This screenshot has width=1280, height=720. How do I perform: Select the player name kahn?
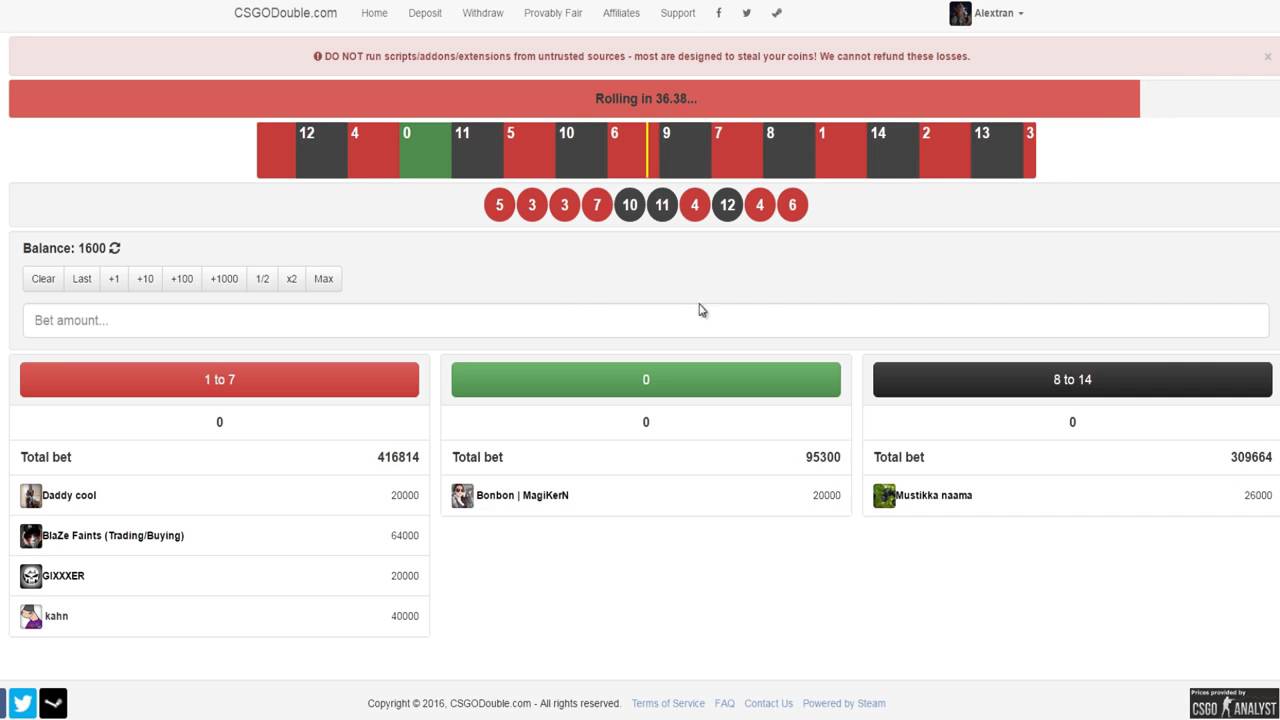point(57,616)
